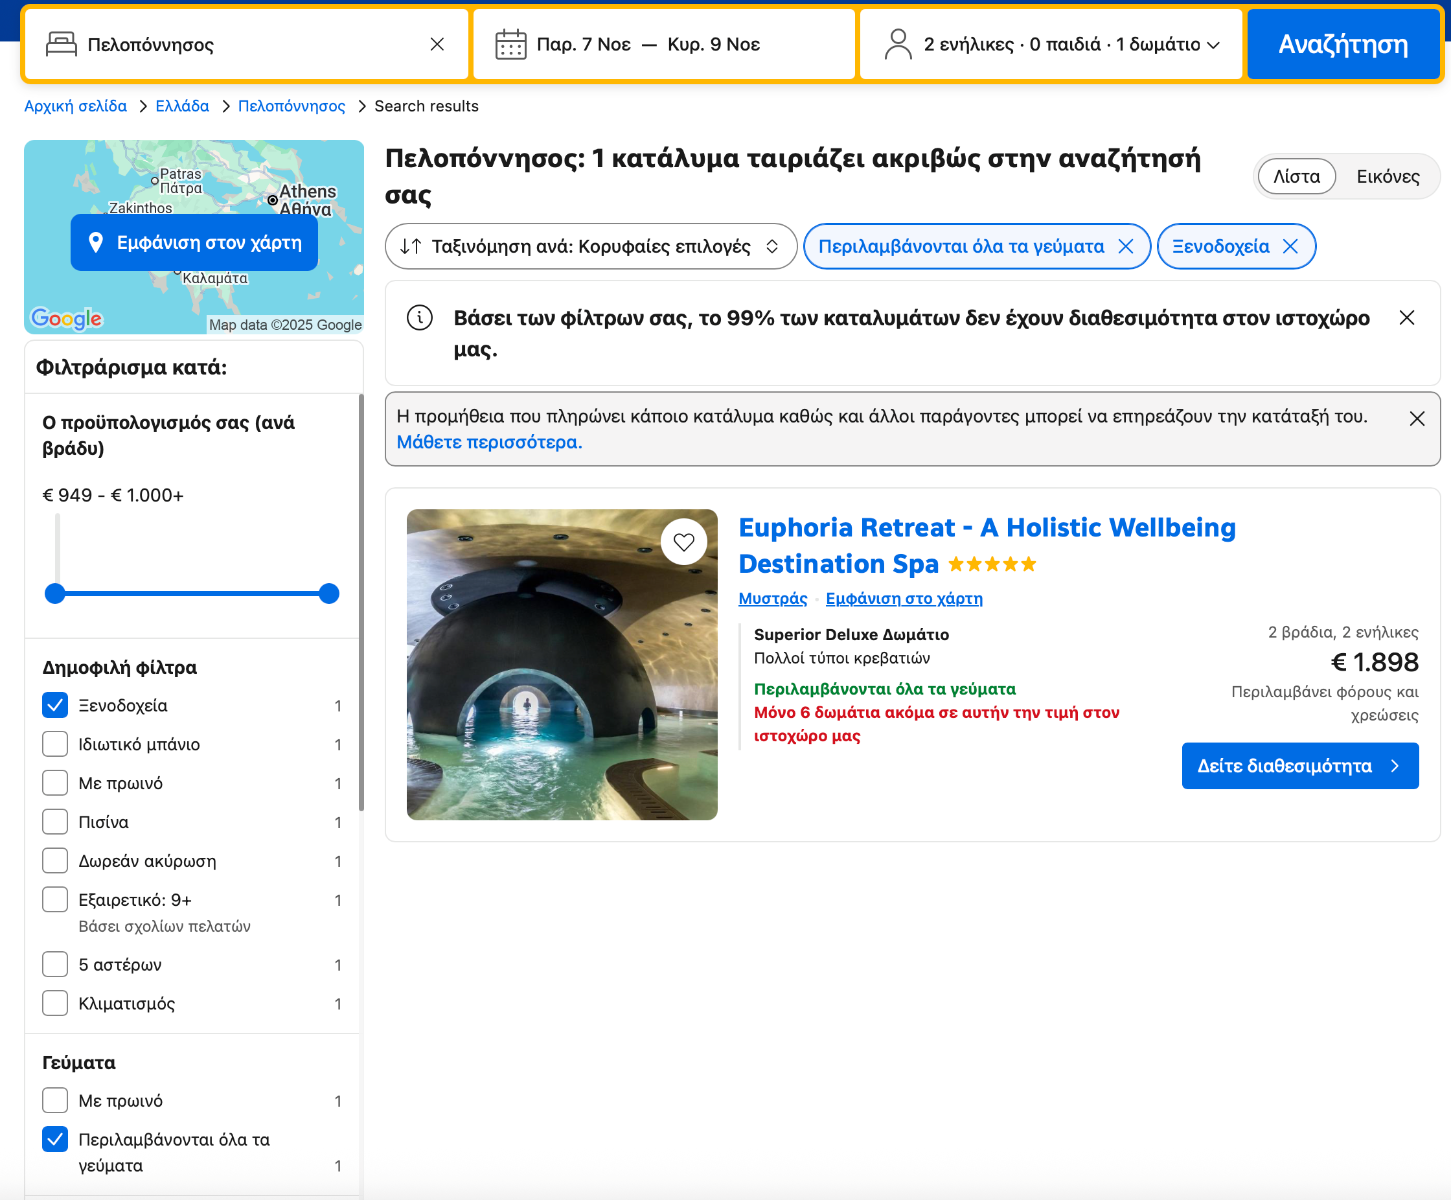The height and width of the screenshot is (1200, 1451).
Task: Click the check-in date Παρ. 7 Νοε
Action: [x=584, y=44]
